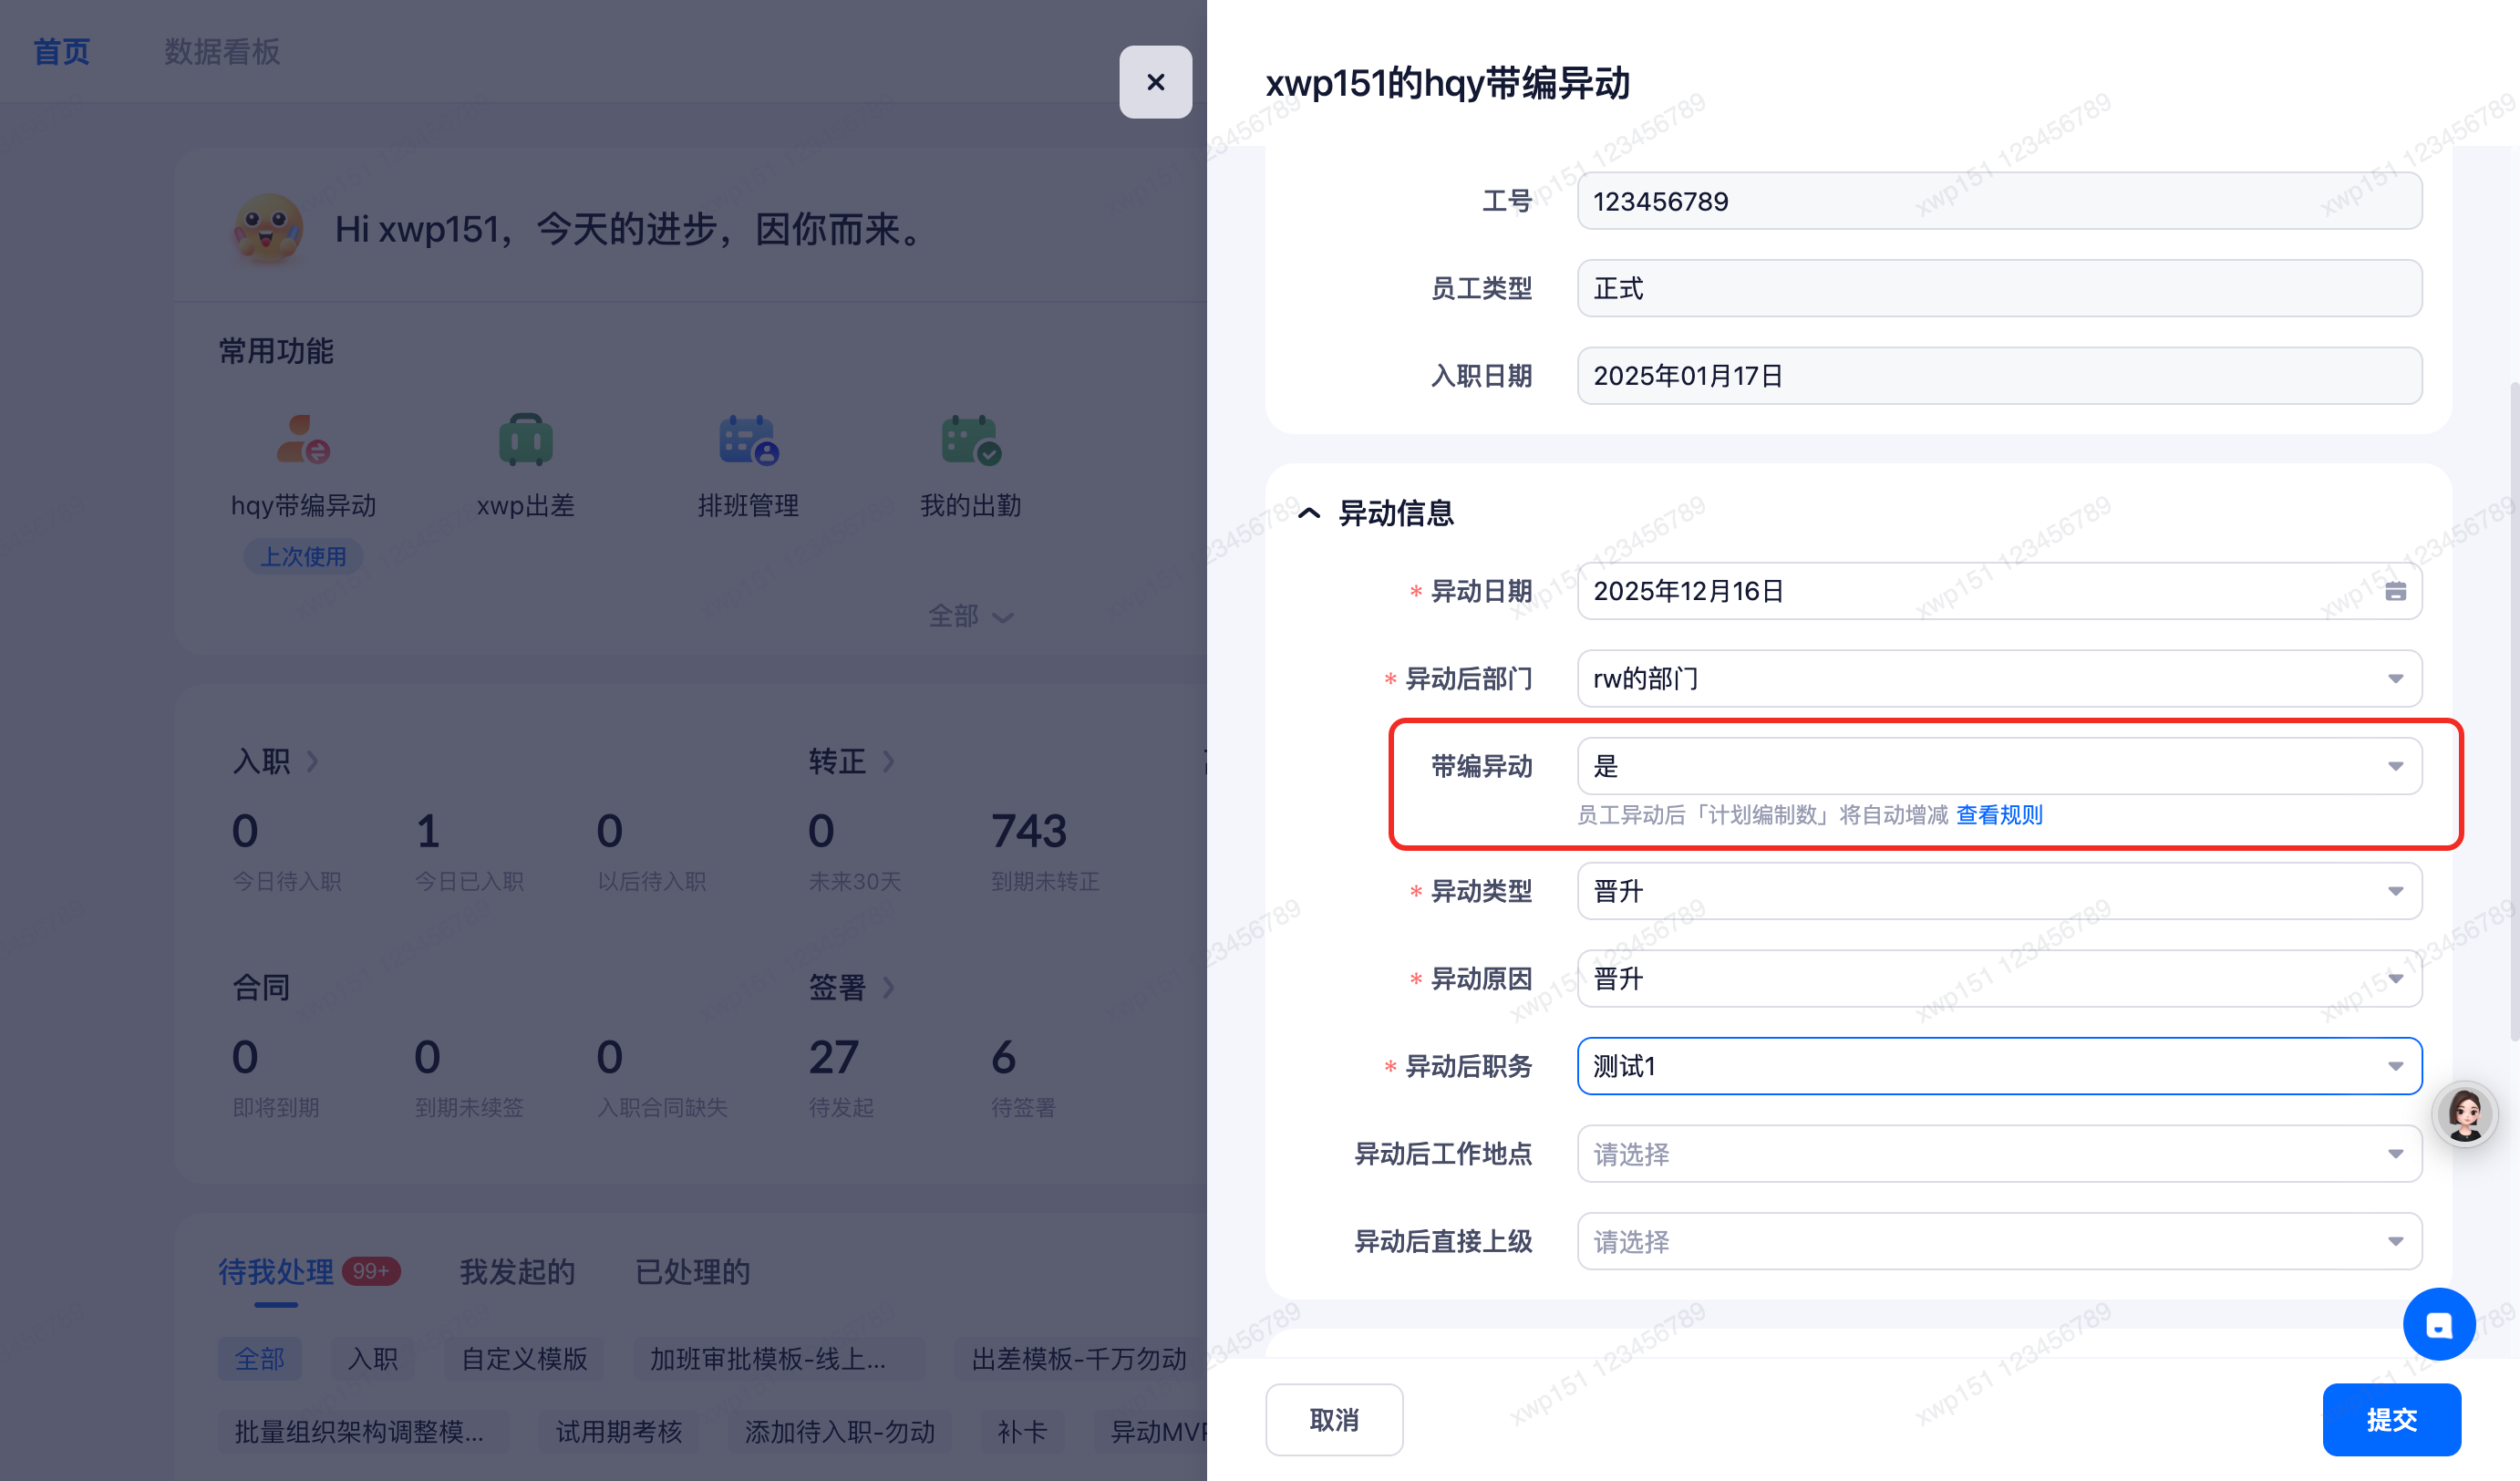The image size is (2520, 1481).
Task: Click the 查看规则 link
Action: [x=1998, y=815]
